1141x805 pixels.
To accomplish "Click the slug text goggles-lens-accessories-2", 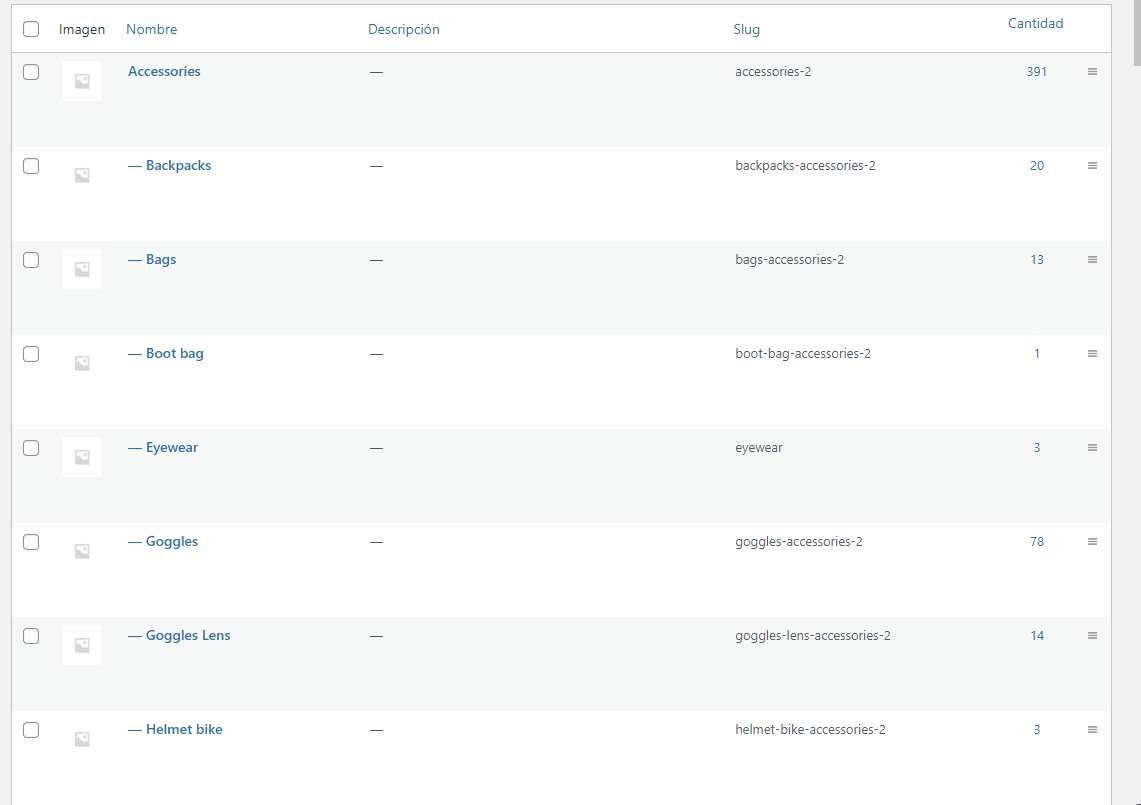I will (813, 635).
